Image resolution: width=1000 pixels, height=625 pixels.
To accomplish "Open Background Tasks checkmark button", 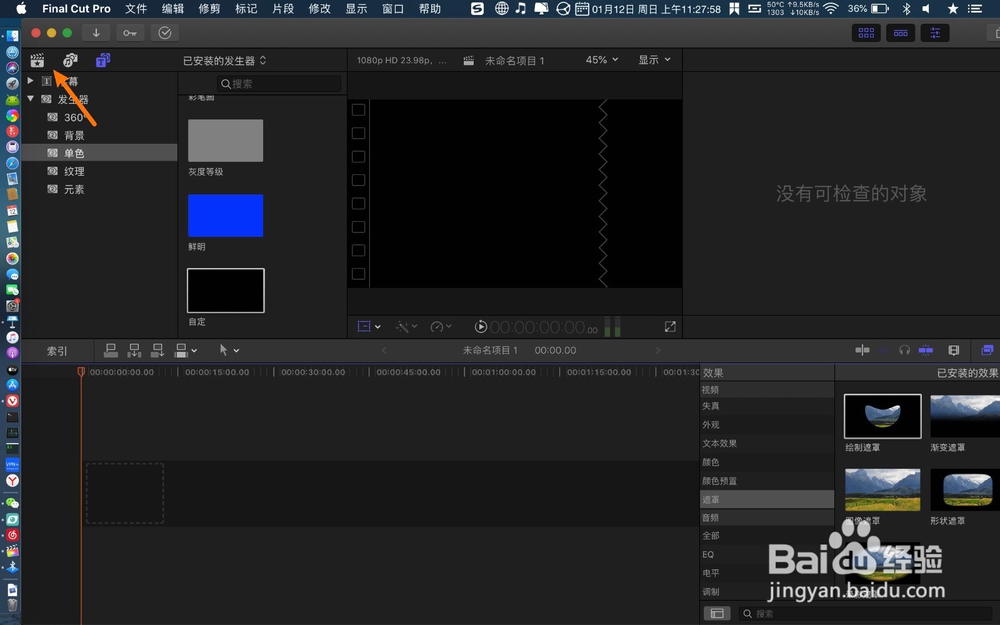I will click(165, 33).
